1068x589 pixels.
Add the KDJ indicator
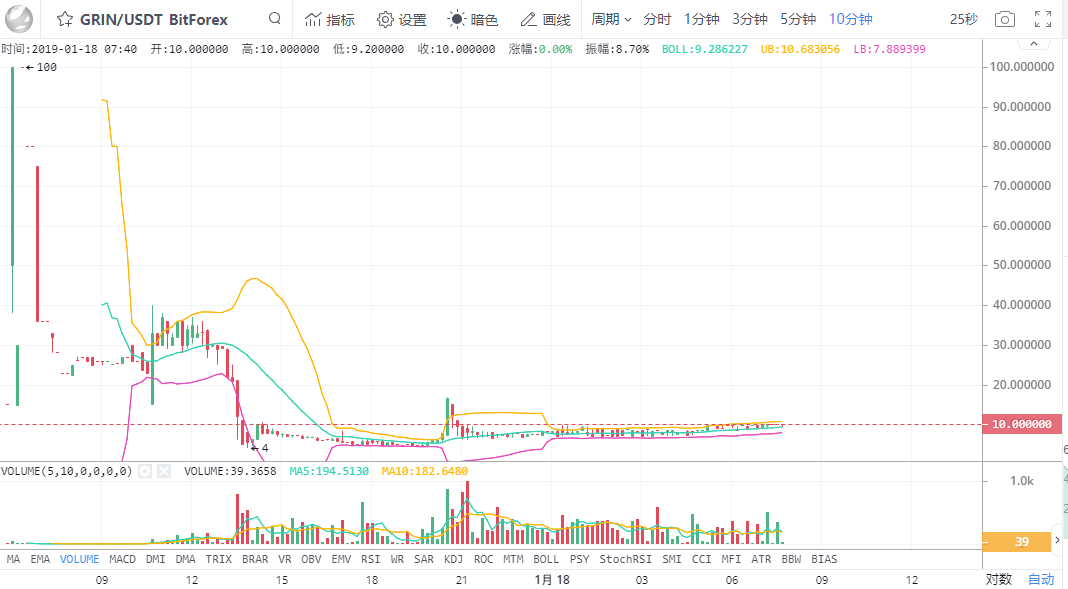pyautogui.click(x=453, y=559)
